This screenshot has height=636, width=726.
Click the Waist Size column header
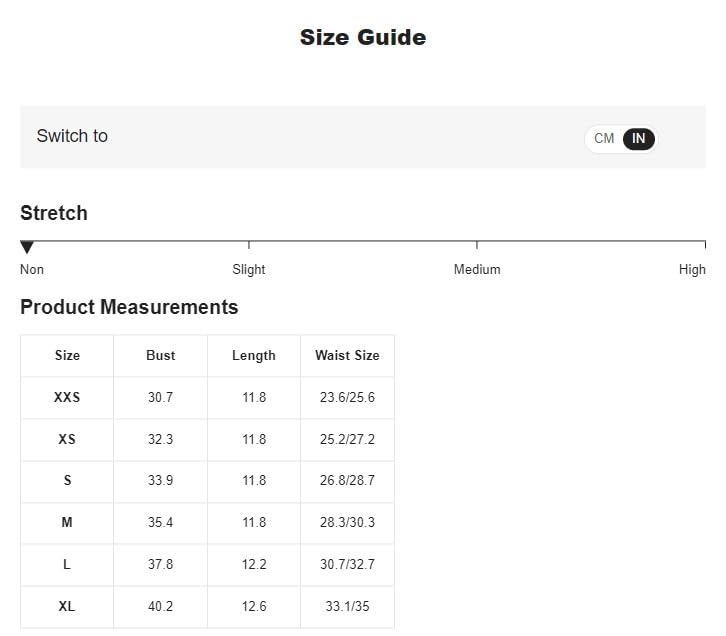tap(347, 355)
